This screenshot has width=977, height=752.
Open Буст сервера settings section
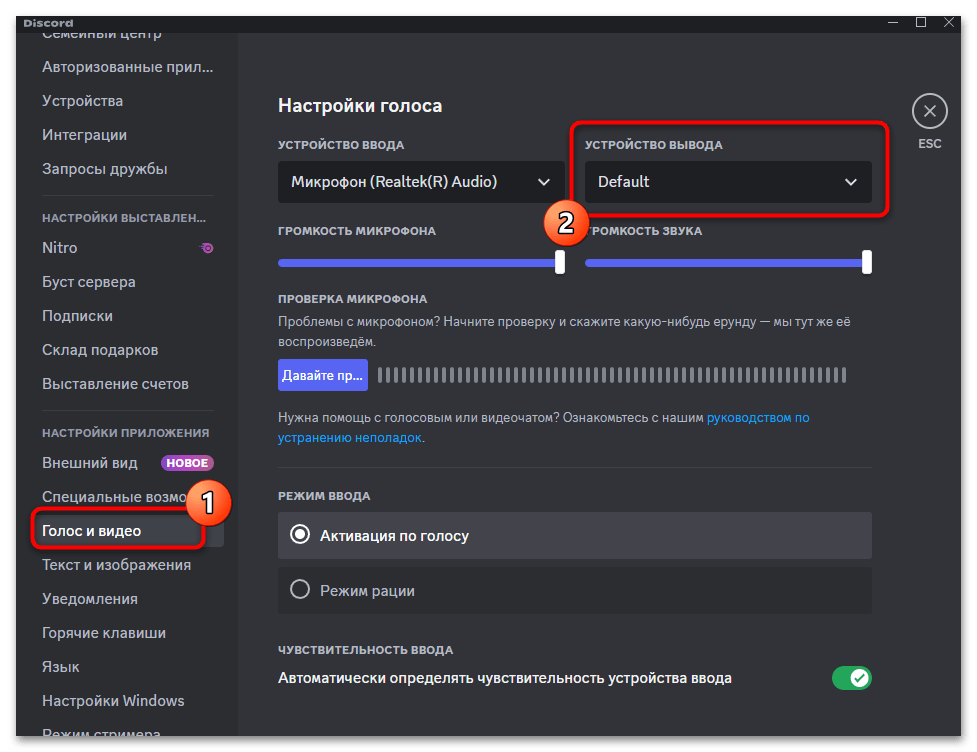(88, 282)
